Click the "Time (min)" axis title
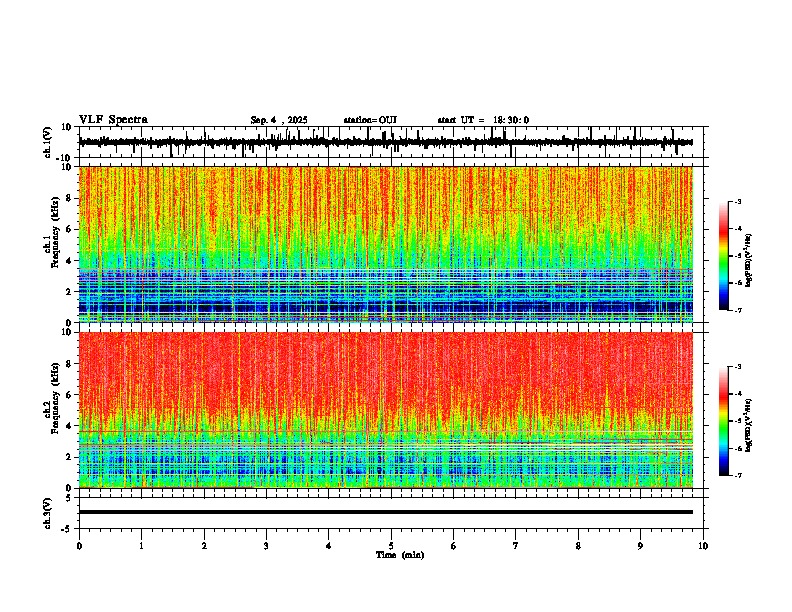This screenshot has width=792, height=612. pyautogui.click(x=400, y=555)
